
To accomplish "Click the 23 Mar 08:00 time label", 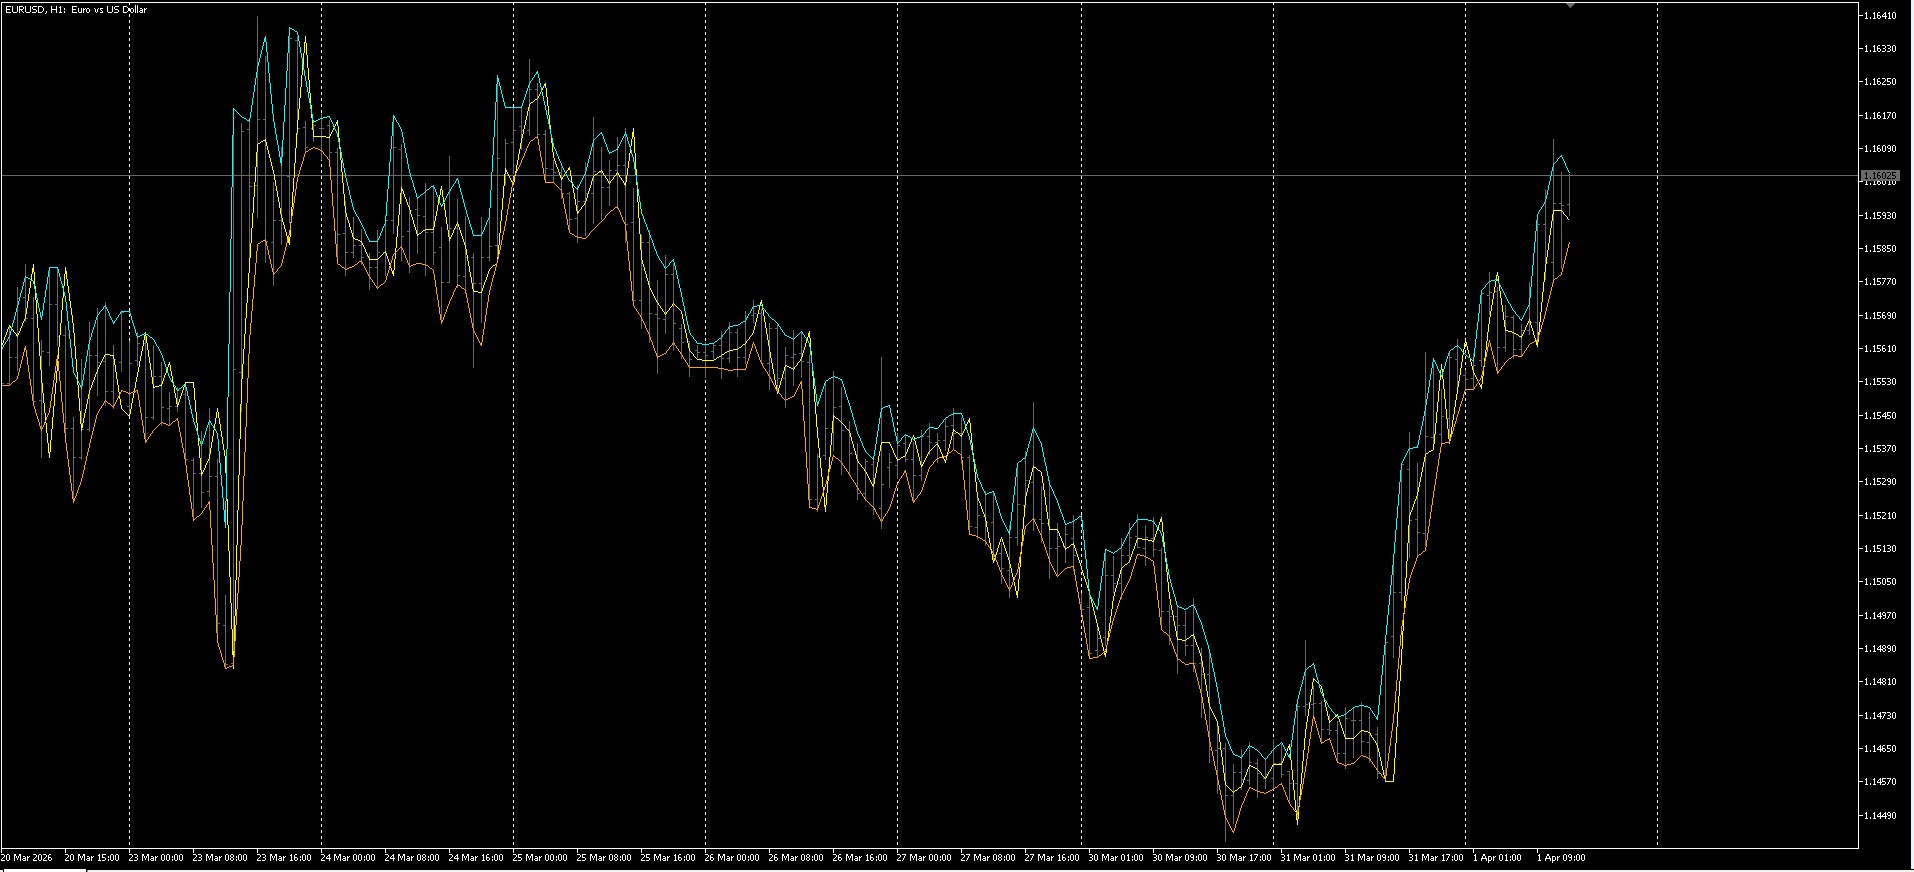I will [x=220, y=857].
